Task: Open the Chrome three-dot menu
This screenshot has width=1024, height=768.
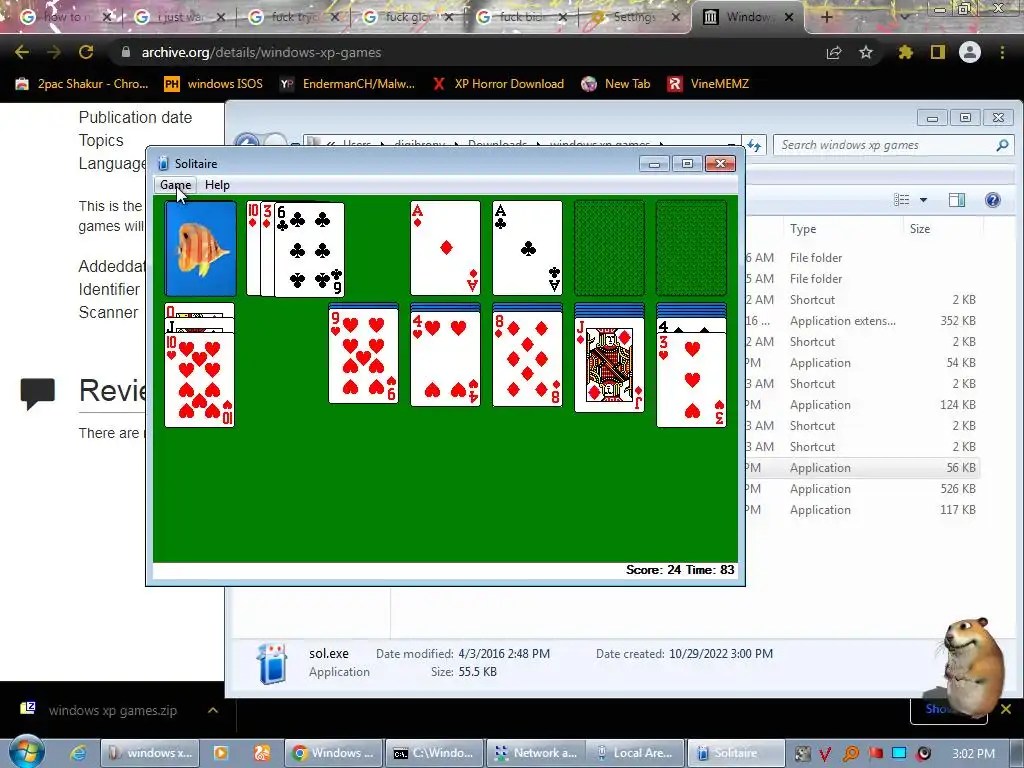Action: click(1002, 52)
